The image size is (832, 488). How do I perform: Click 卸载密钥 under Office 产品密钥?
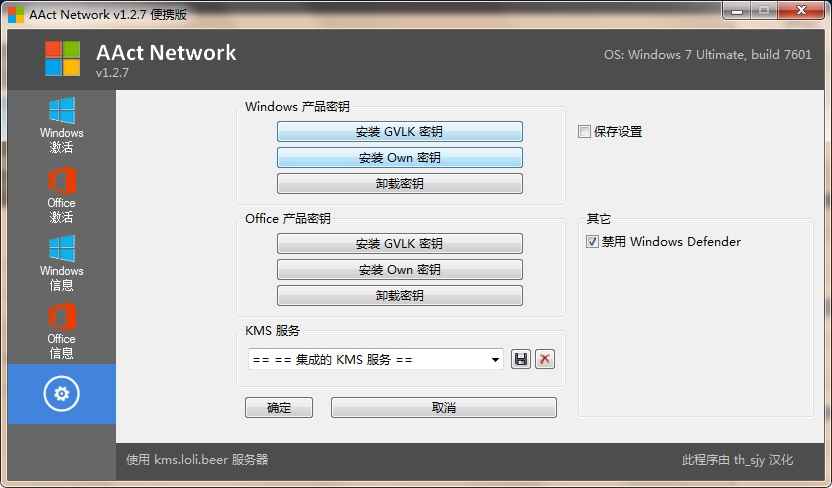point(400,295)
